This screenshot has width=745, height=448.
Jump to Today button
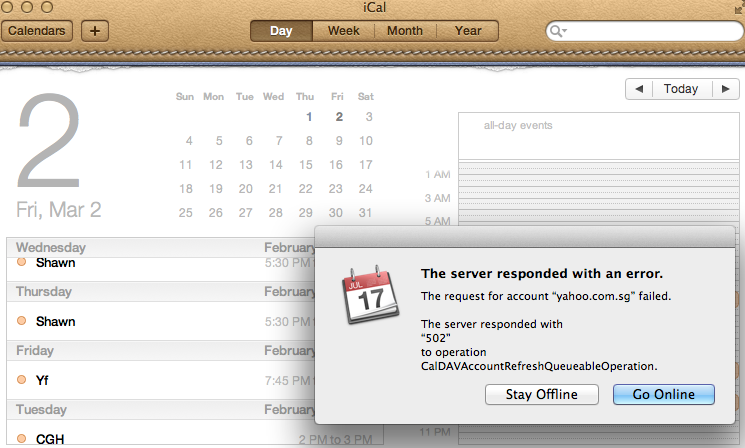tap(682, 89)
